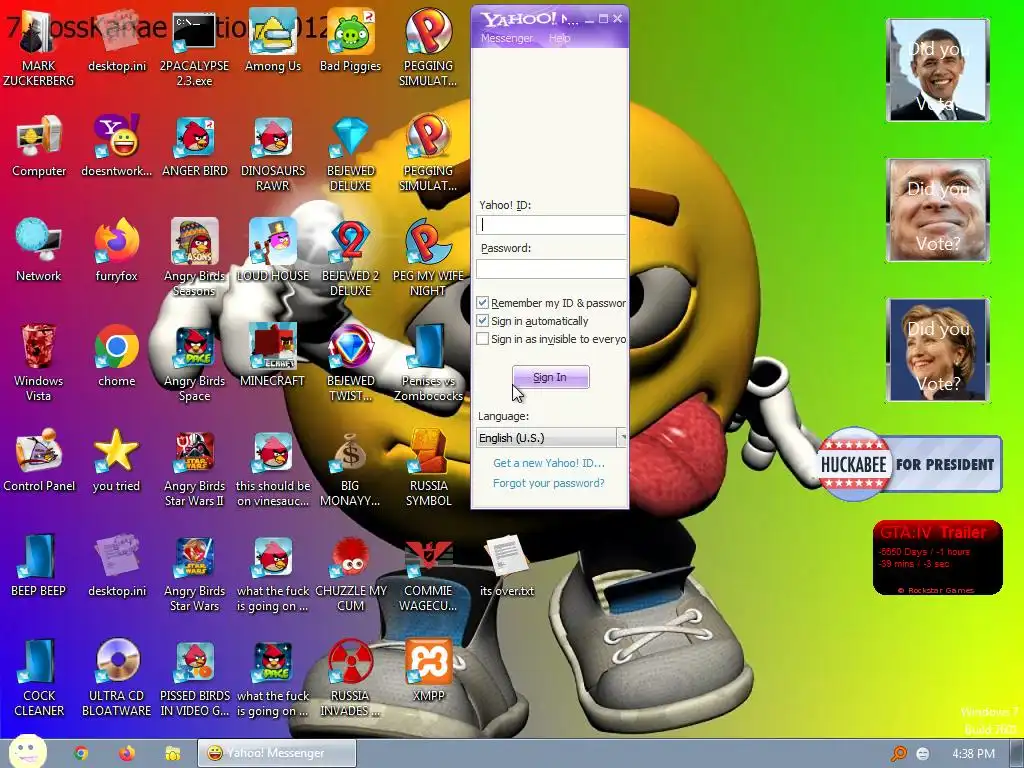The image size is (1024, 768).
Task: Open the folder icon on the taskbar
Action: coord(172,753)
